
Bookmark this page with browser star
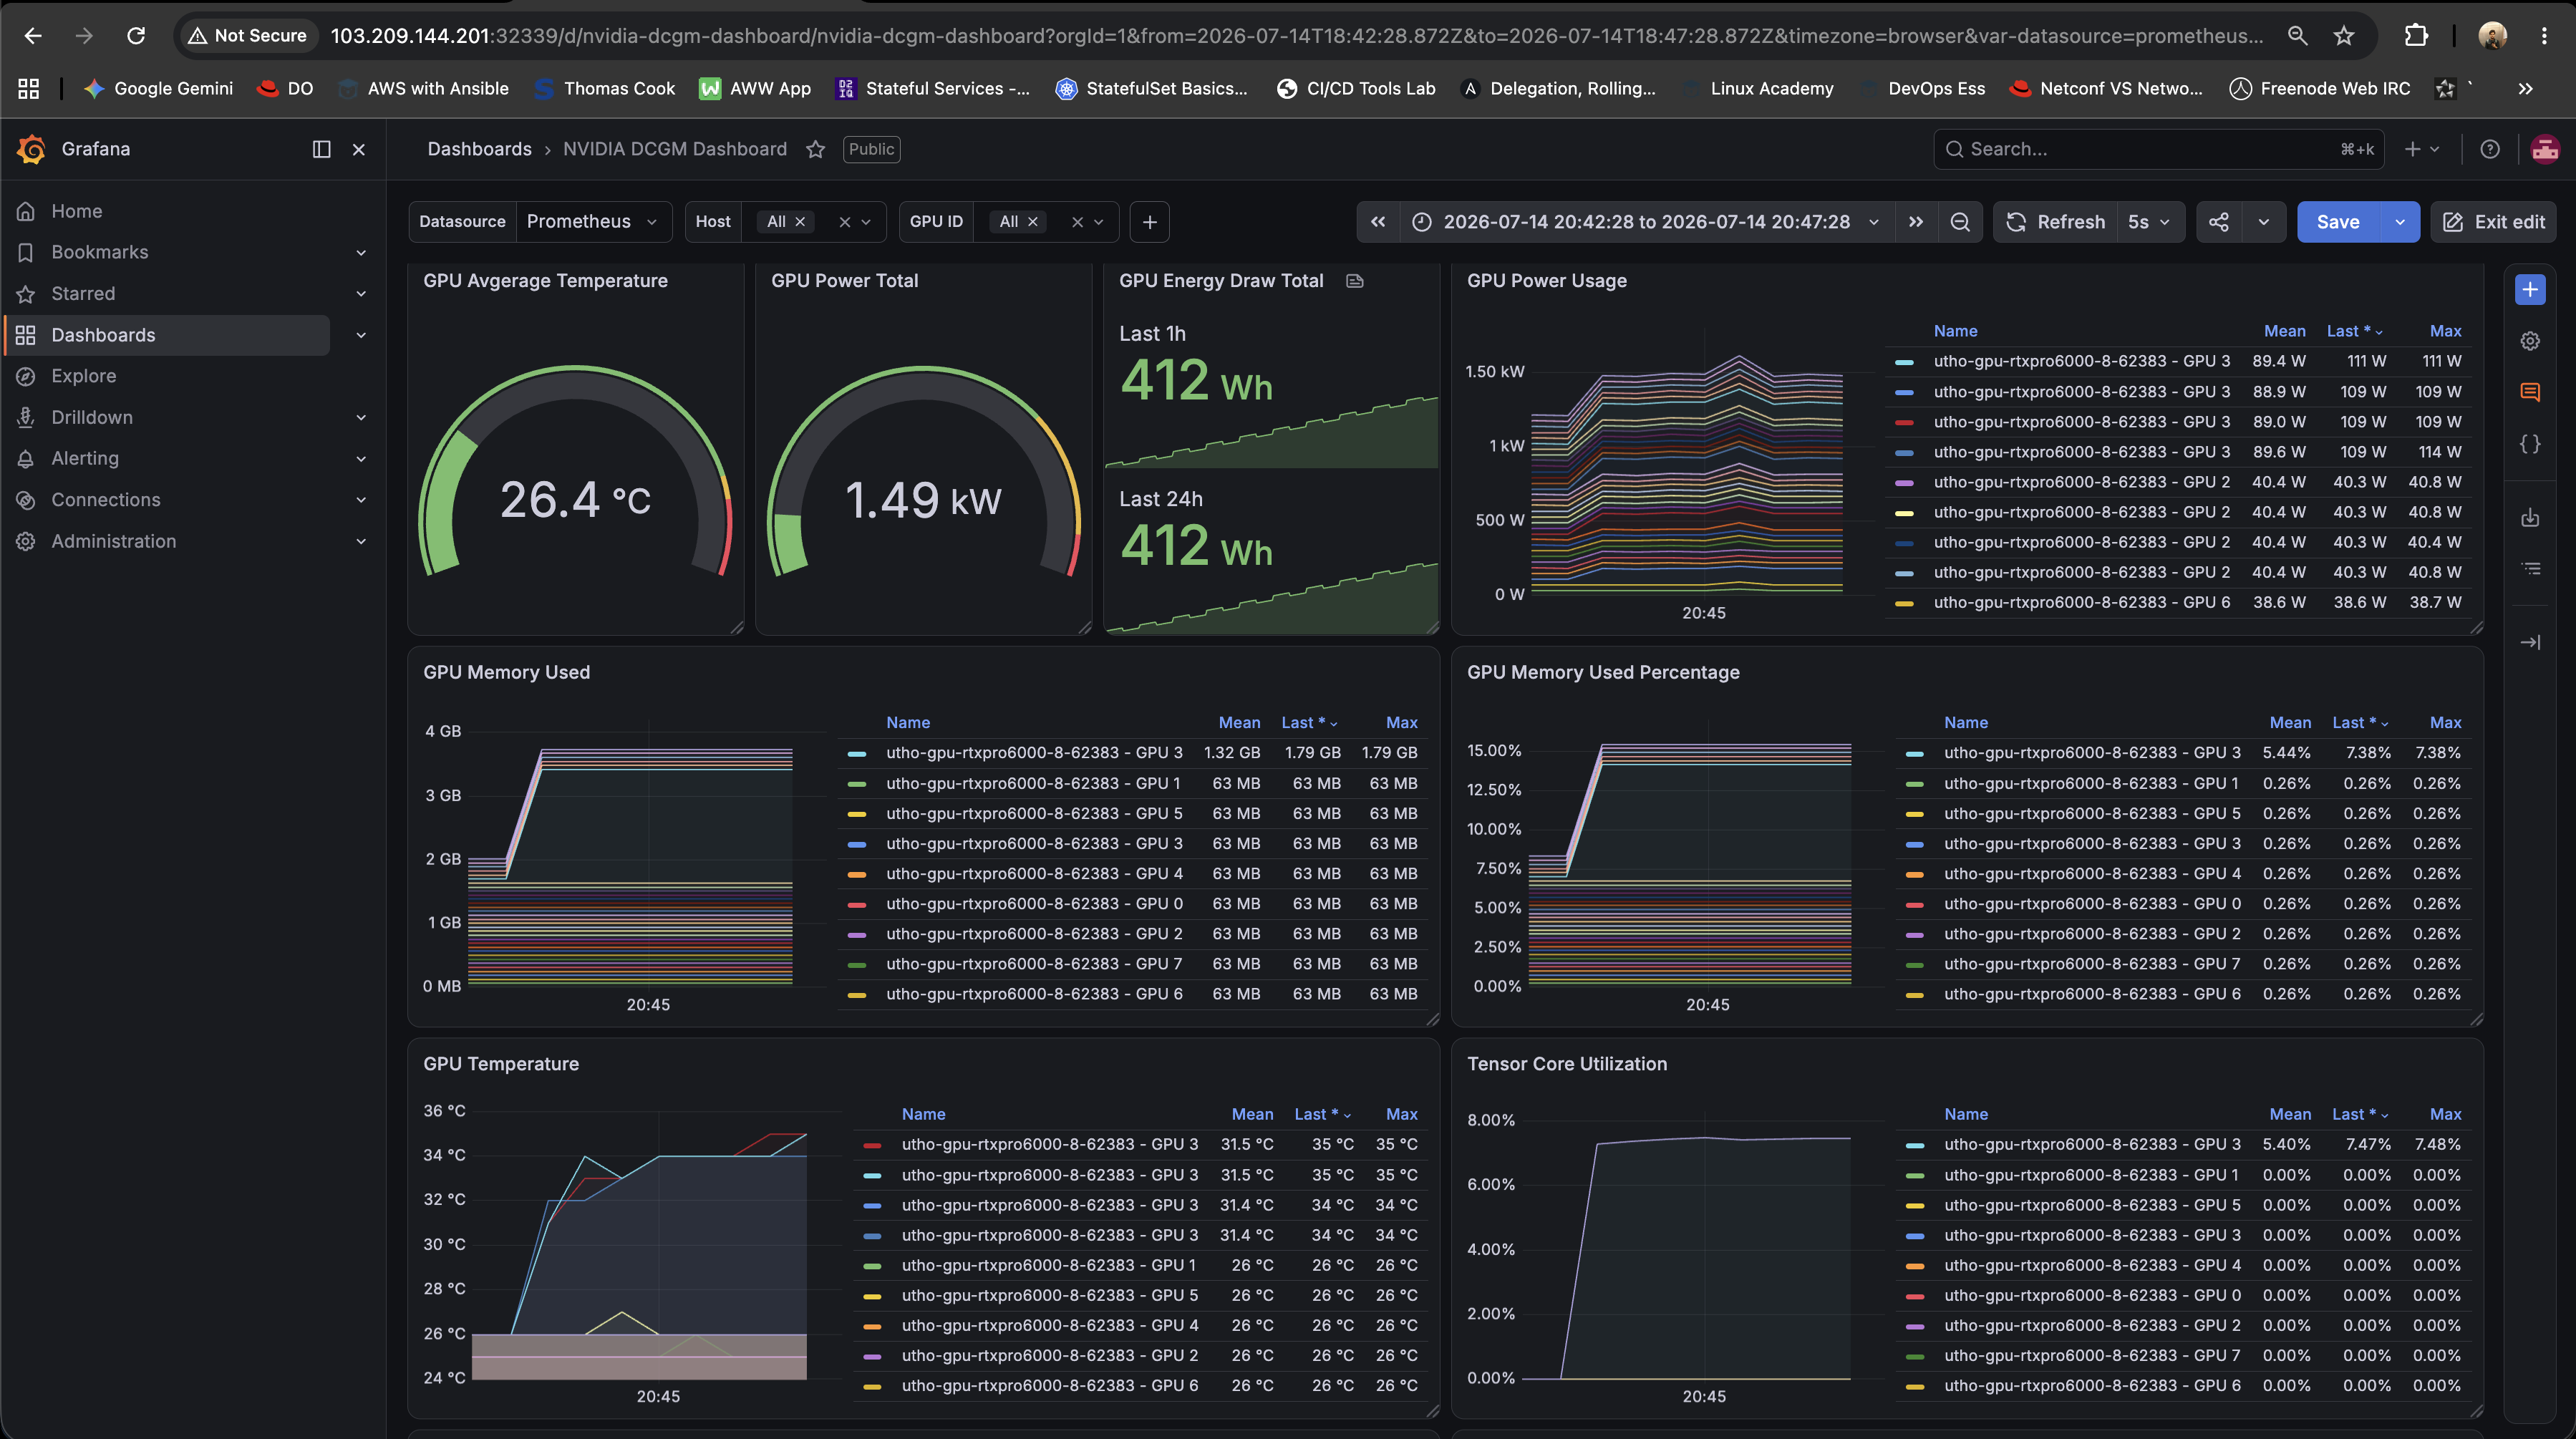point(2344,36)
